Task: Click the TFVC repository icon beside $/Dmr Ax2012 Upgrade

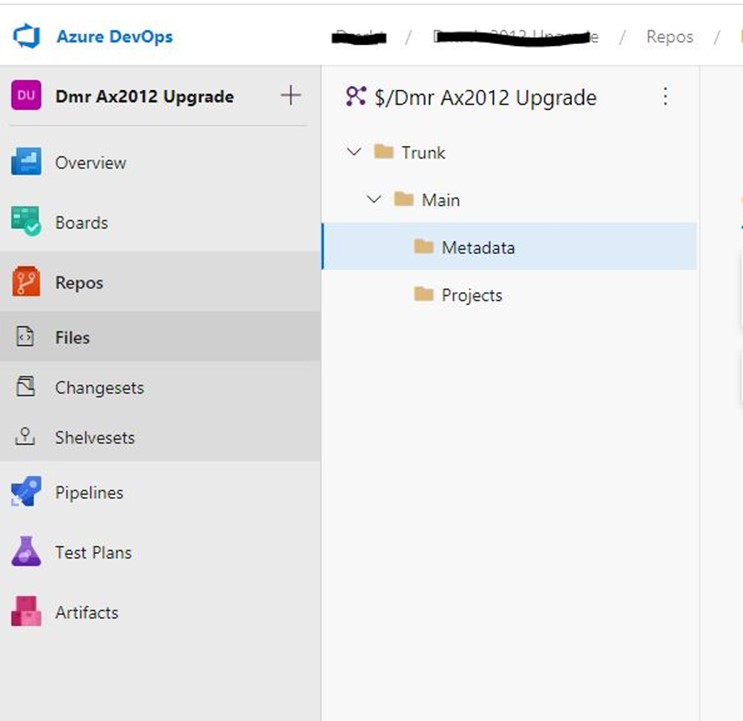Action: pos(355,96)
